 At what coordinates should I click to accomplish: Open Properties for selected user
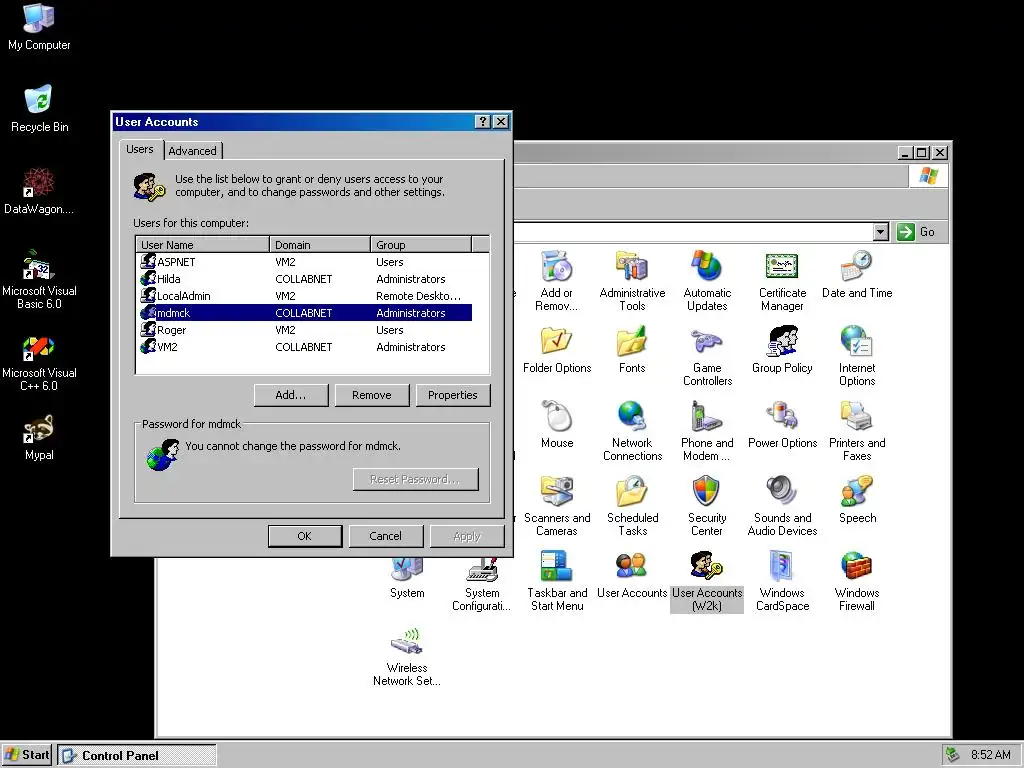453,395
